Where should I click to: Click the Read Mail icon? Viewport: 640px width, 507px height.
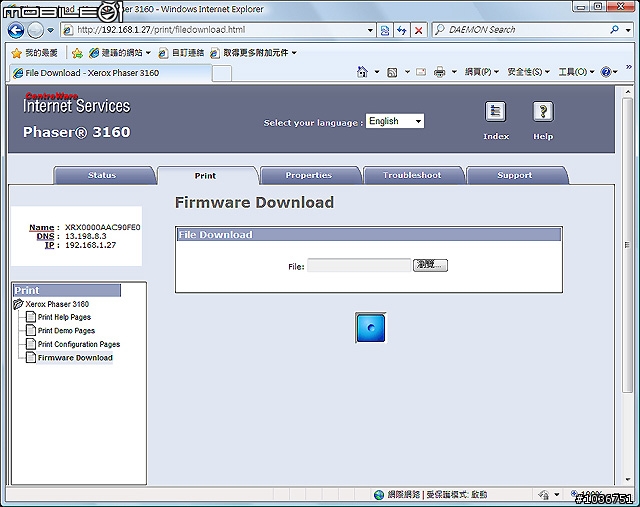(421, 72)
